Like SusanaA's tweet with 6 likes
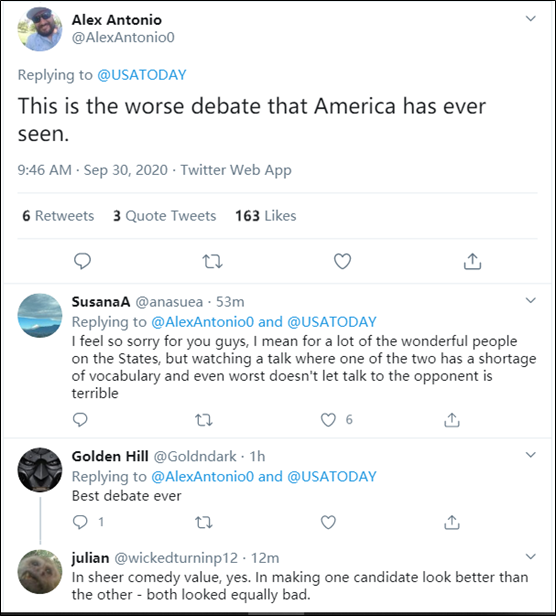The height and width of the screenshot is (616, 556). [x=328, y=420]
